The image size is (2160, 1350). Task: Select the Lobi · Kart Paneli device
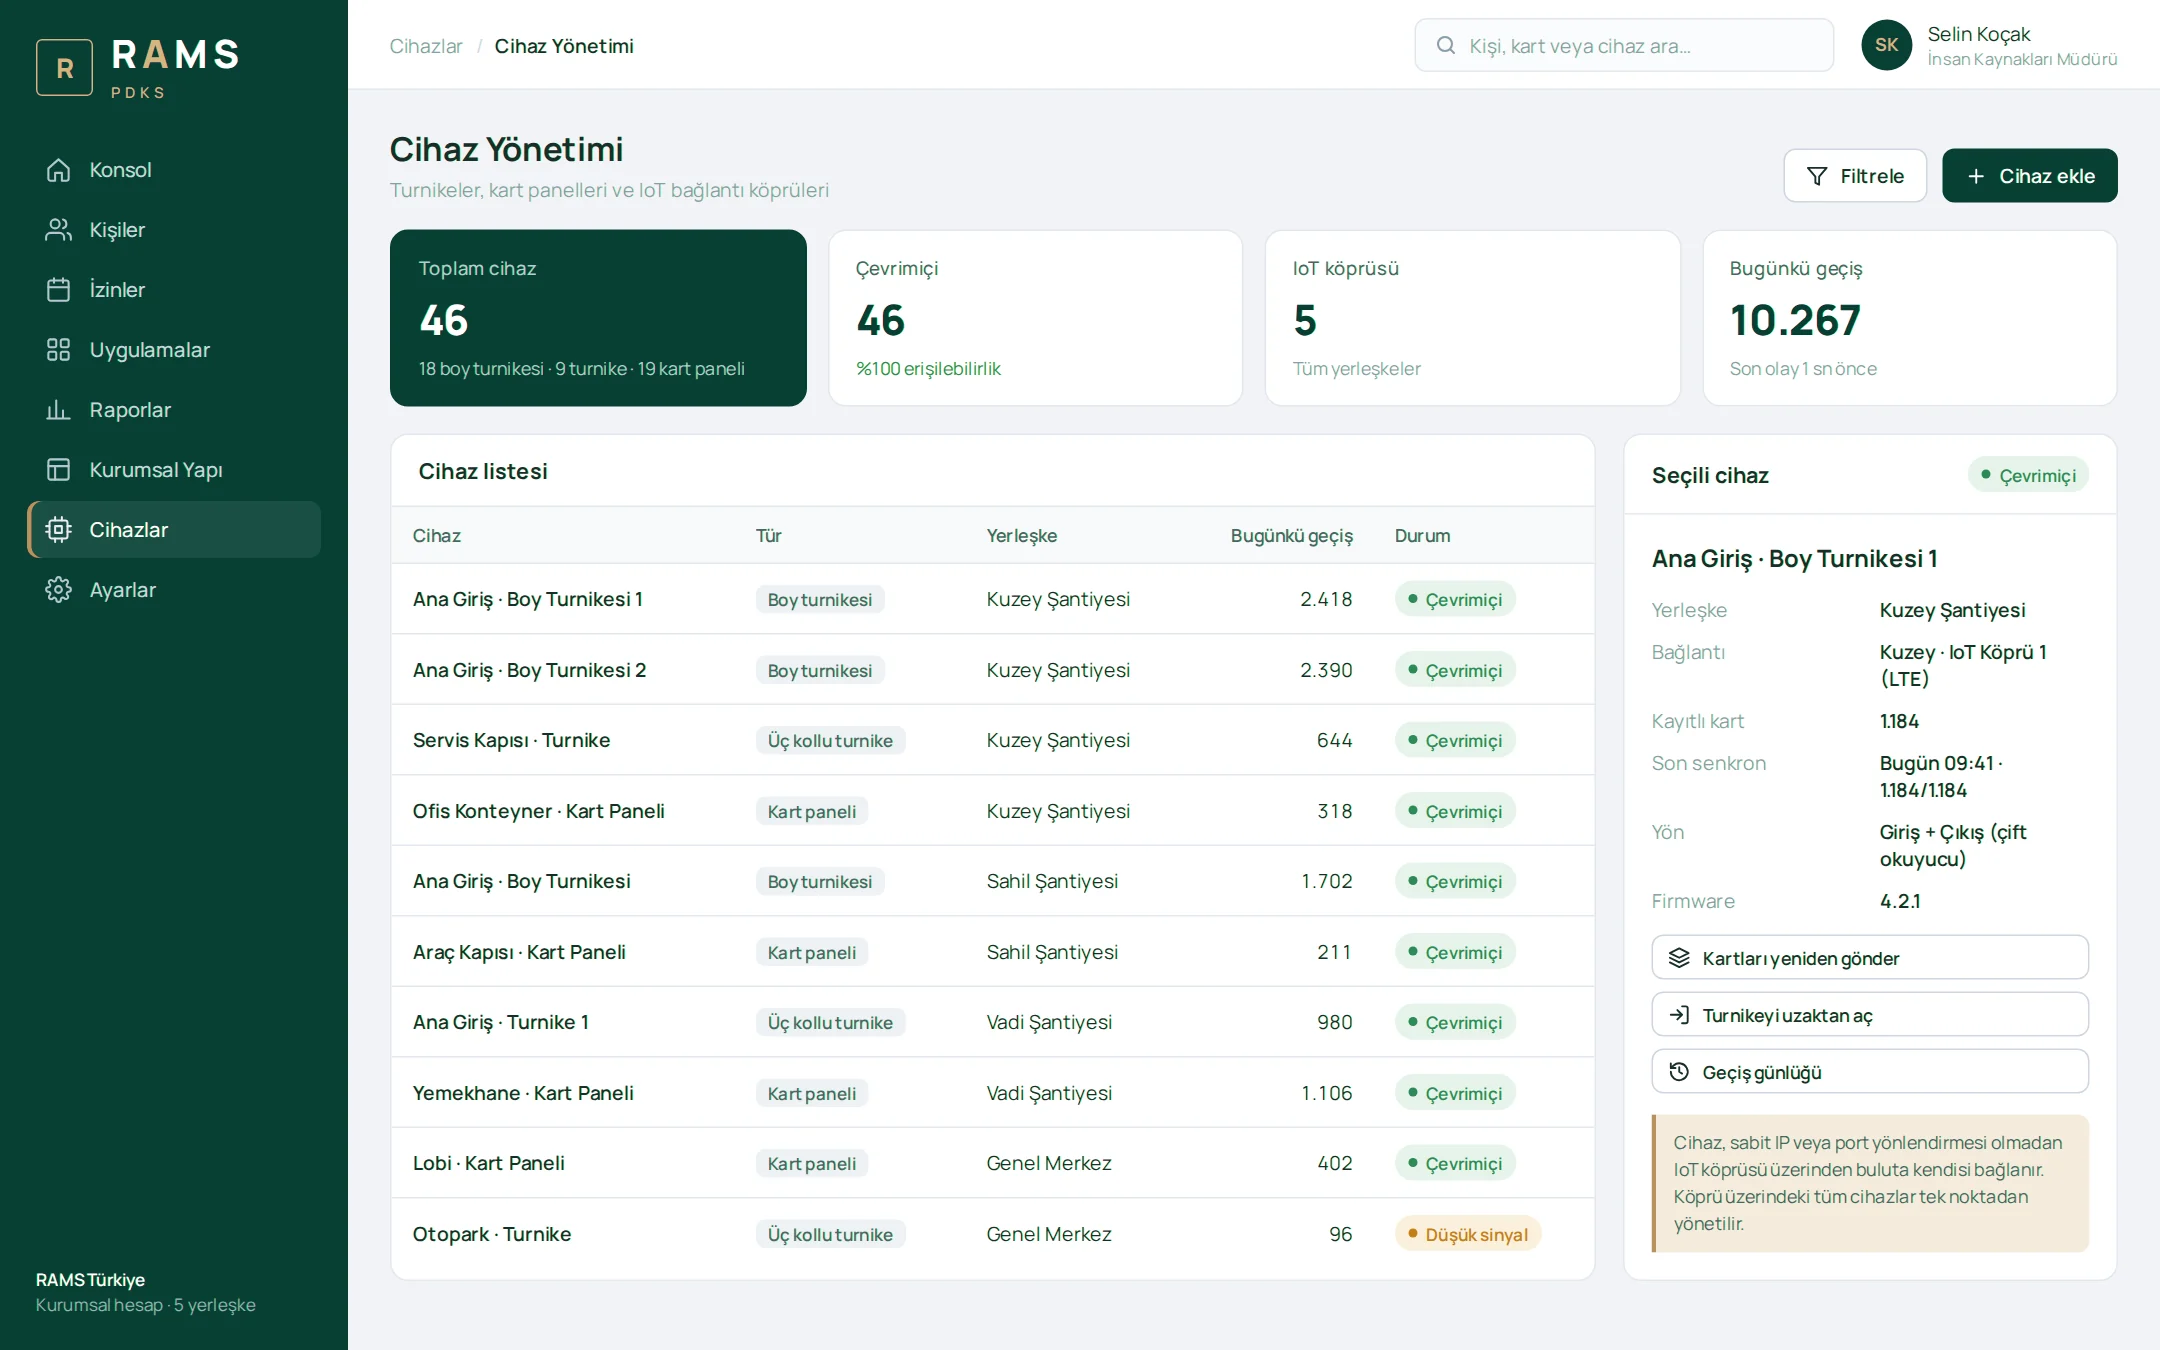(992, 1163)
